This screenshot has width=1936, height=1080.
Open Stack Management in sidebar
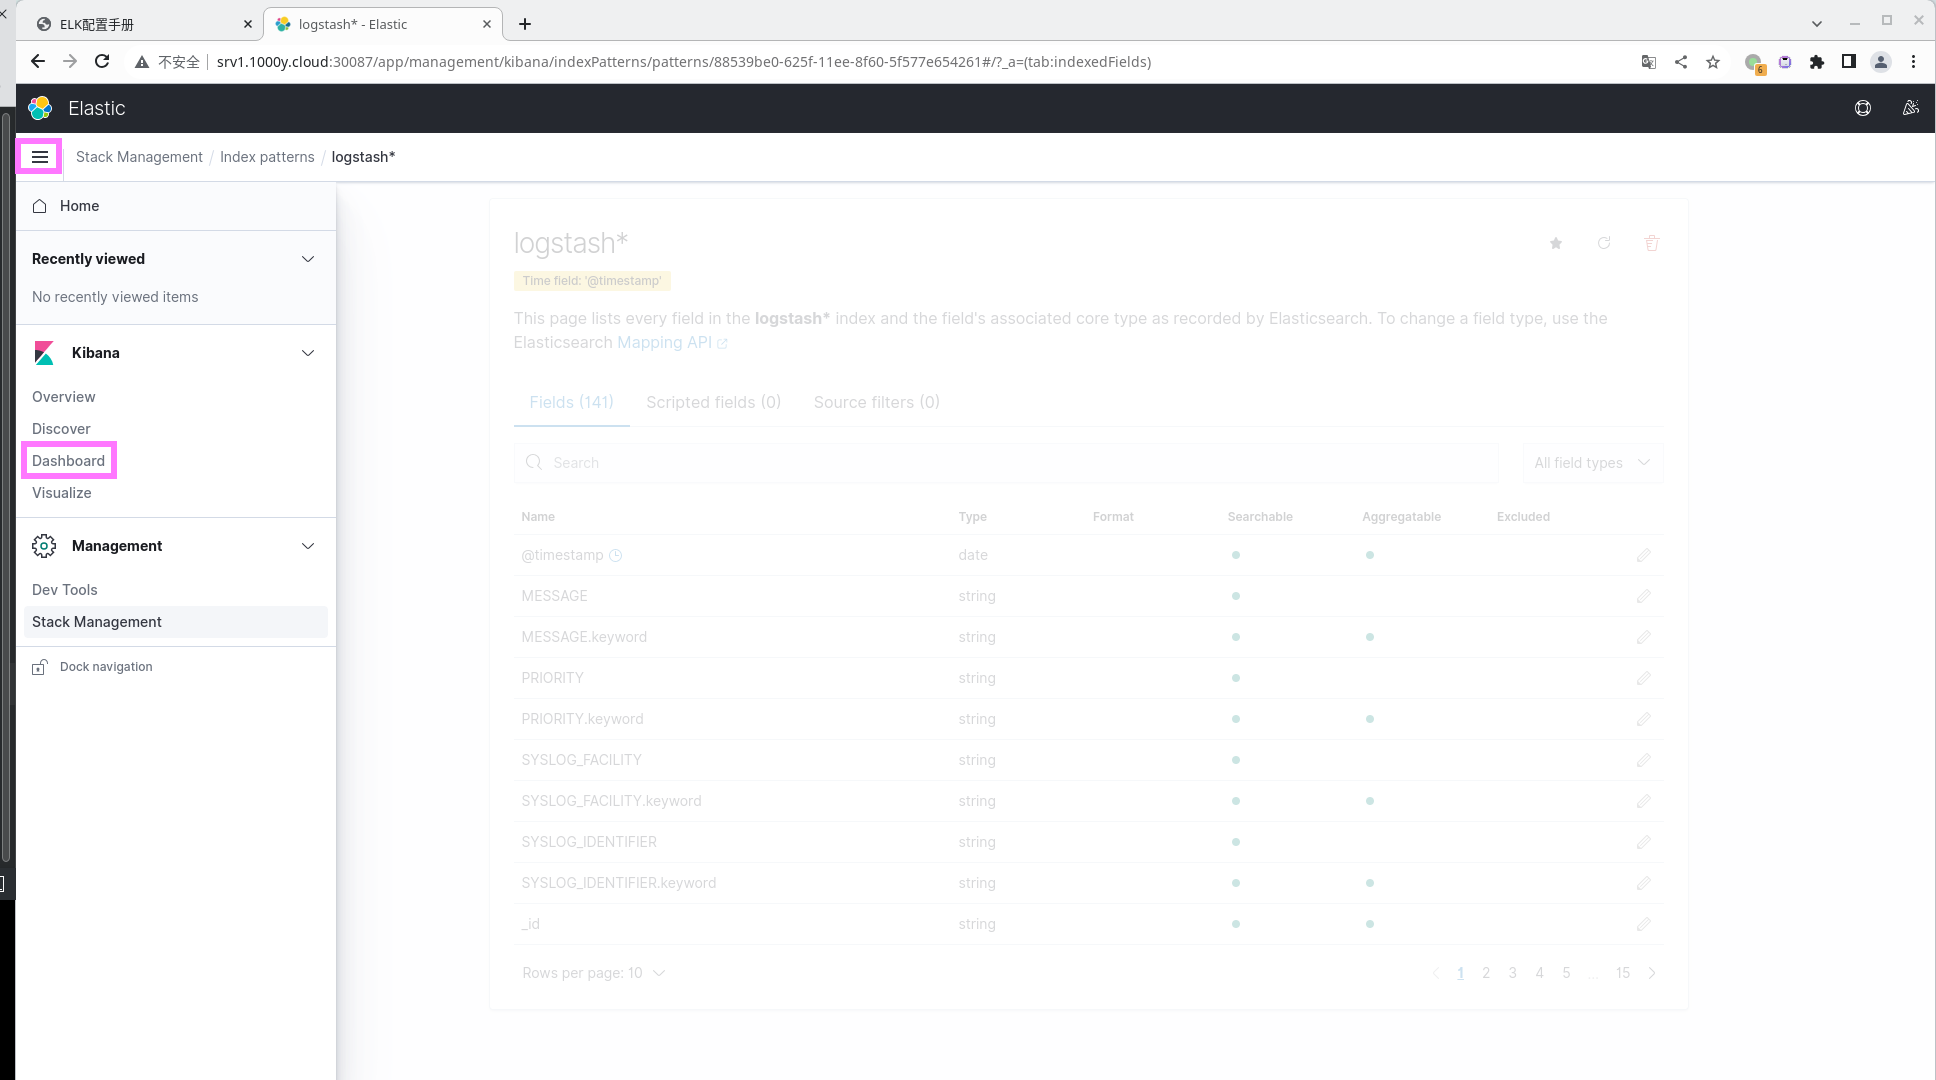[x=176, y=622]
